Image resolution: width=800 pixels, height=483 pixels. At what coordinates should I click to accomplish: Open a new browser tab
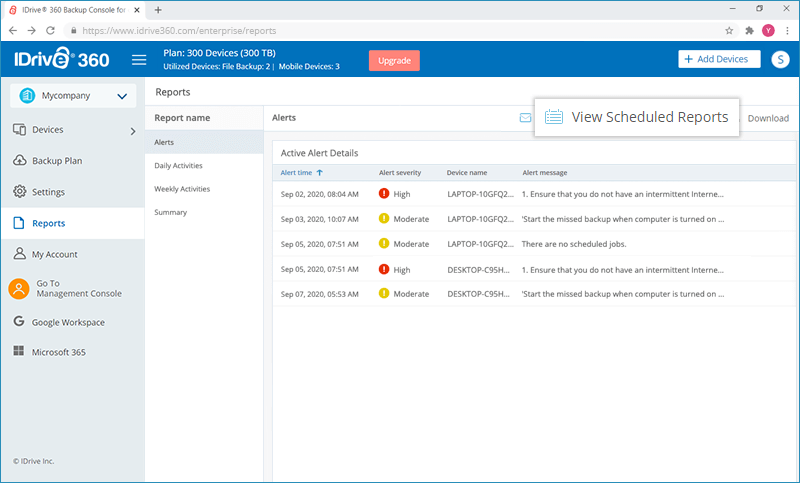coord(158,10)
